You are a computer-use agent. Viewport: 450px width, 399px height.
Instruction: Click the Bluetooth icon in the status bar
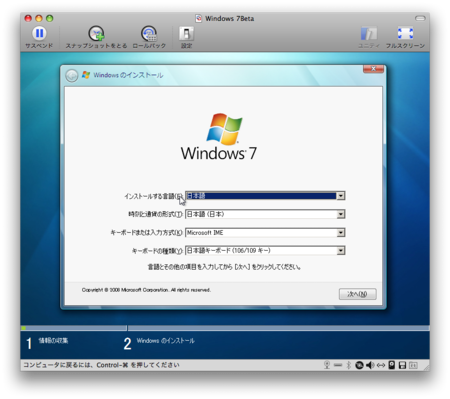(349, 365)
